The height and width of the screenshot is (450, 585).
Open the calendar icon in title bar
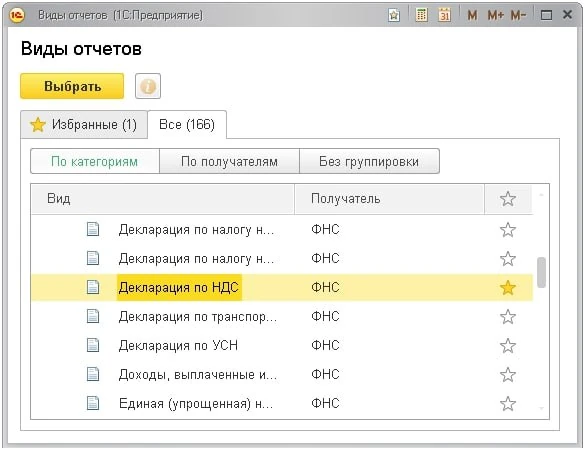(x=444, y=15)
